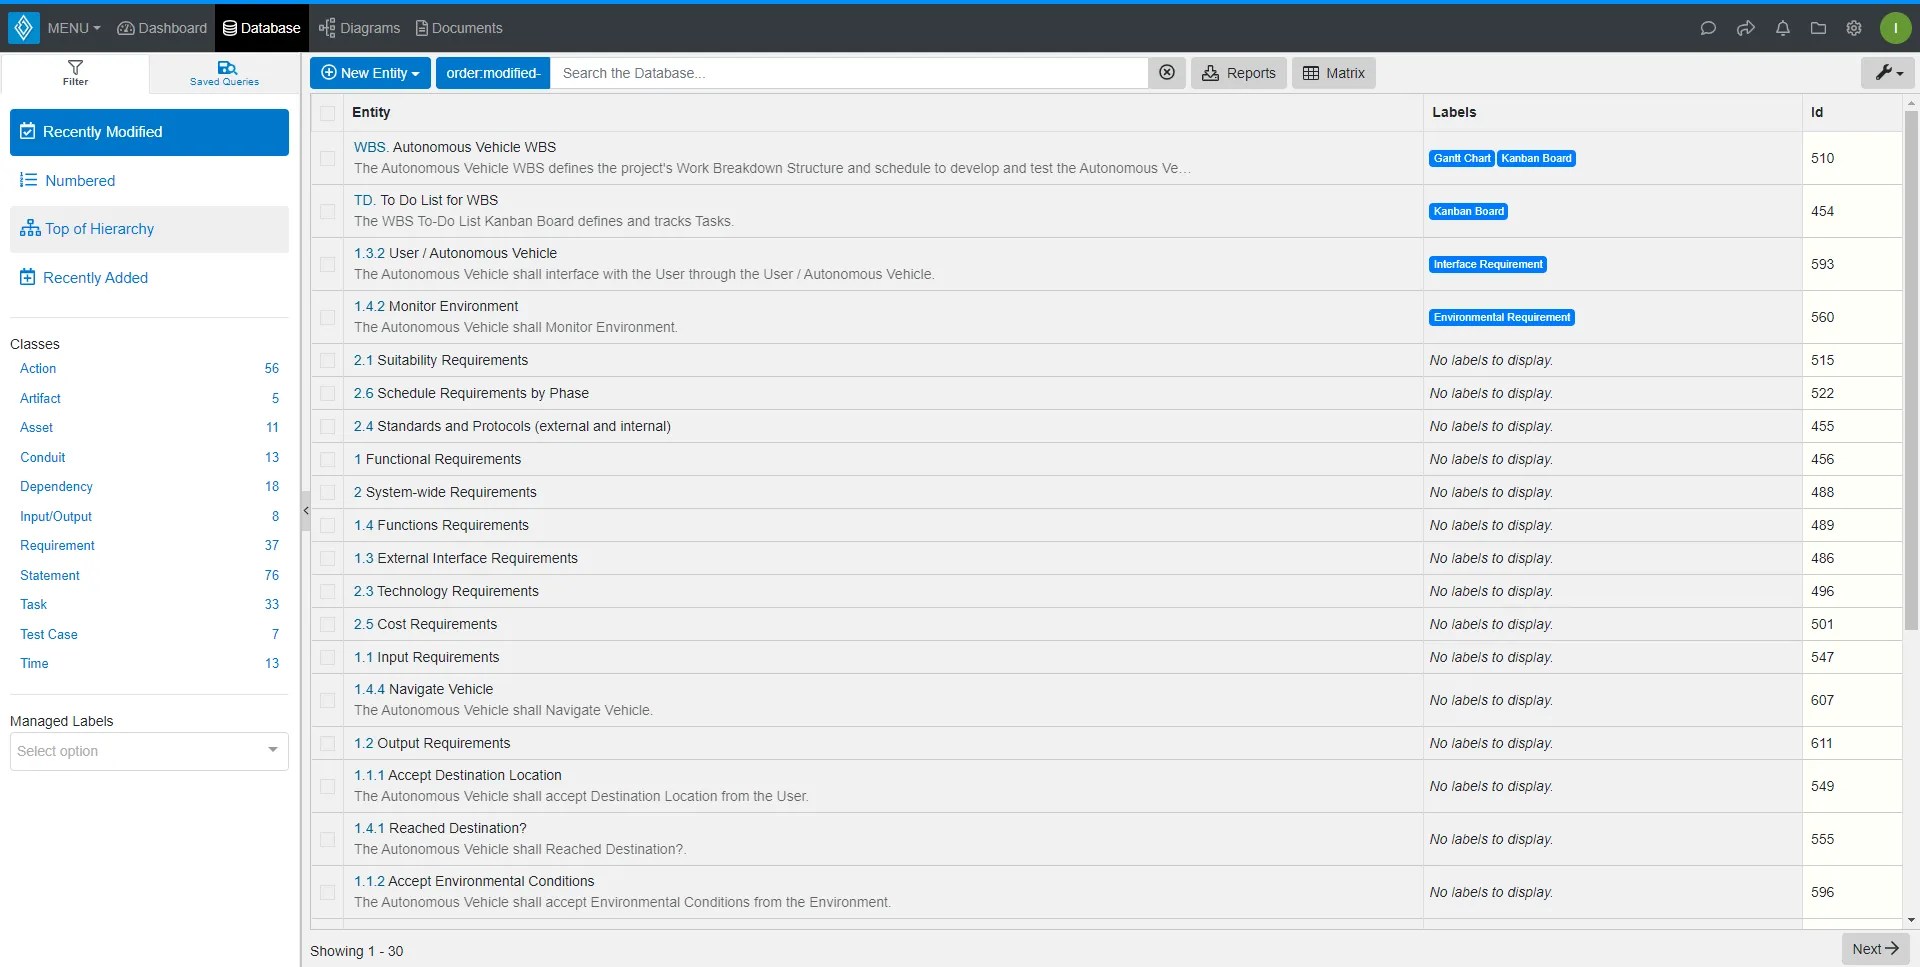Go to the Next page
This screenshot has width=1920, height=967.
click(1875, 949)
